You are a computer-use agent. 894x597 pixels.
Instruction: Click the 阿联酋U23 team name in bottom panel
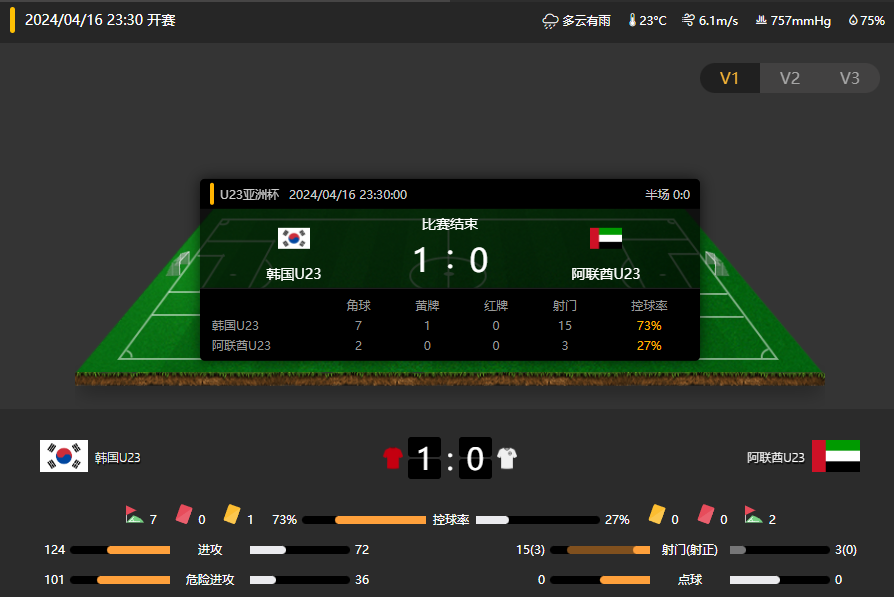tap(775, 457)
